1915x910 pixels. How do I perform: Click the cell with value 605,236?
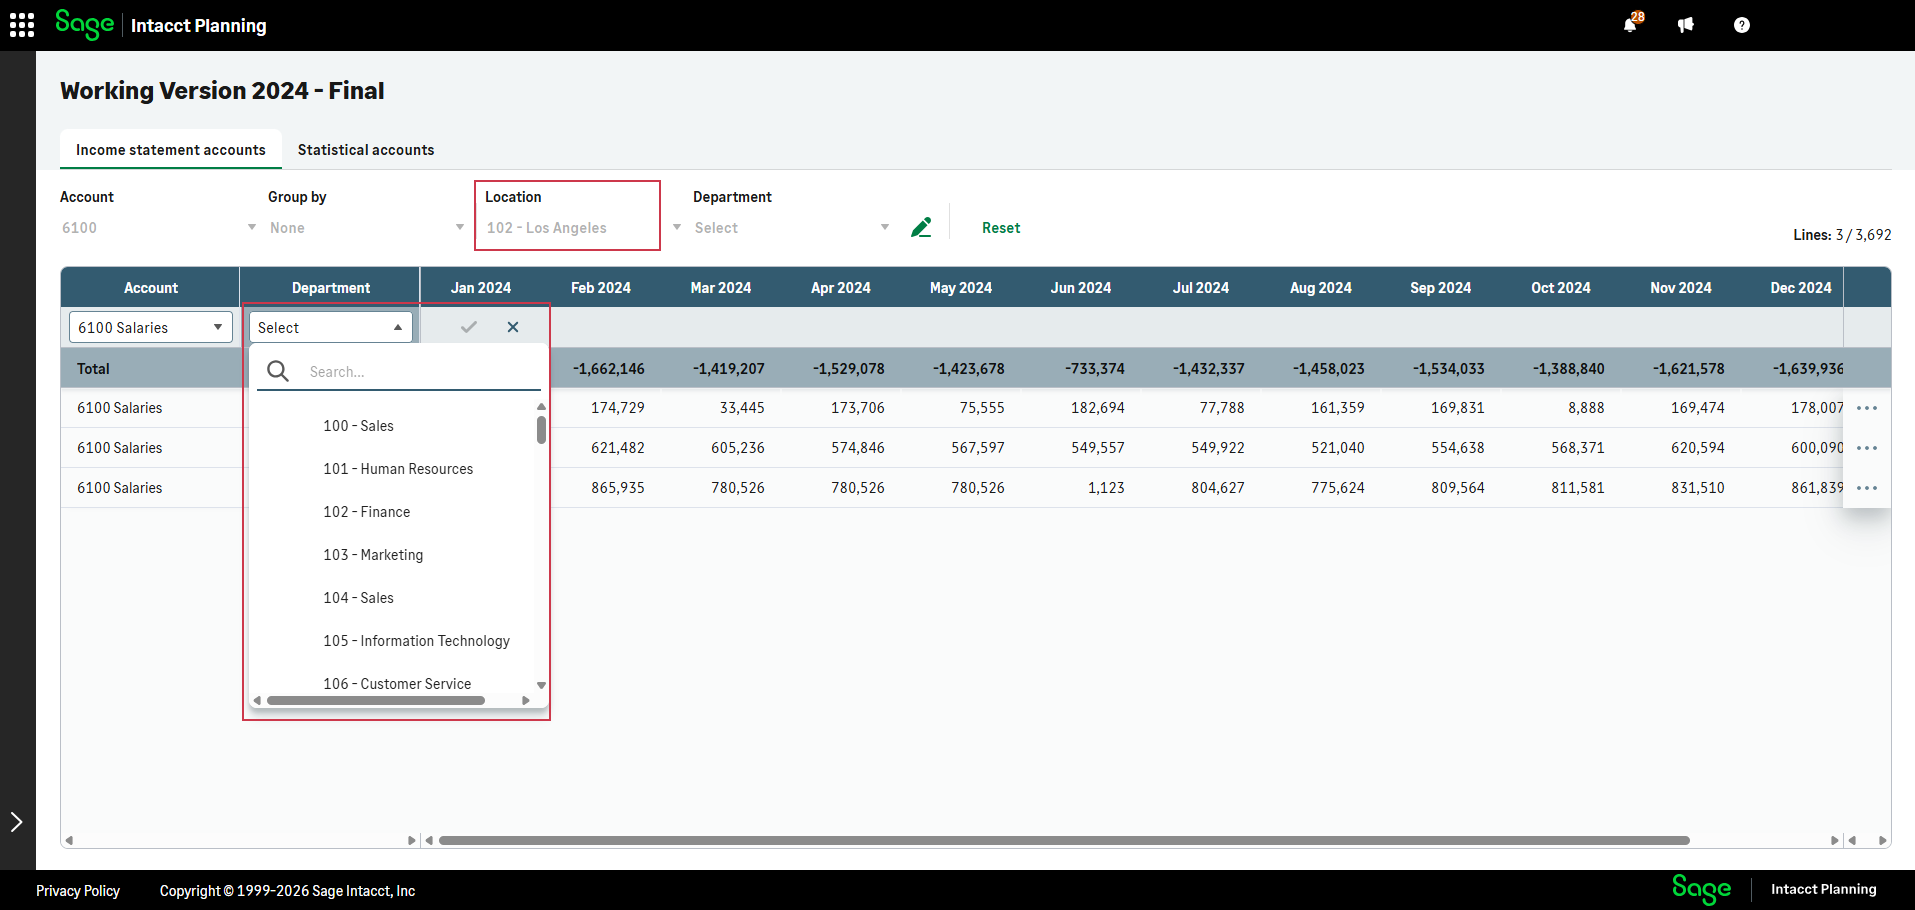(738, 448)
